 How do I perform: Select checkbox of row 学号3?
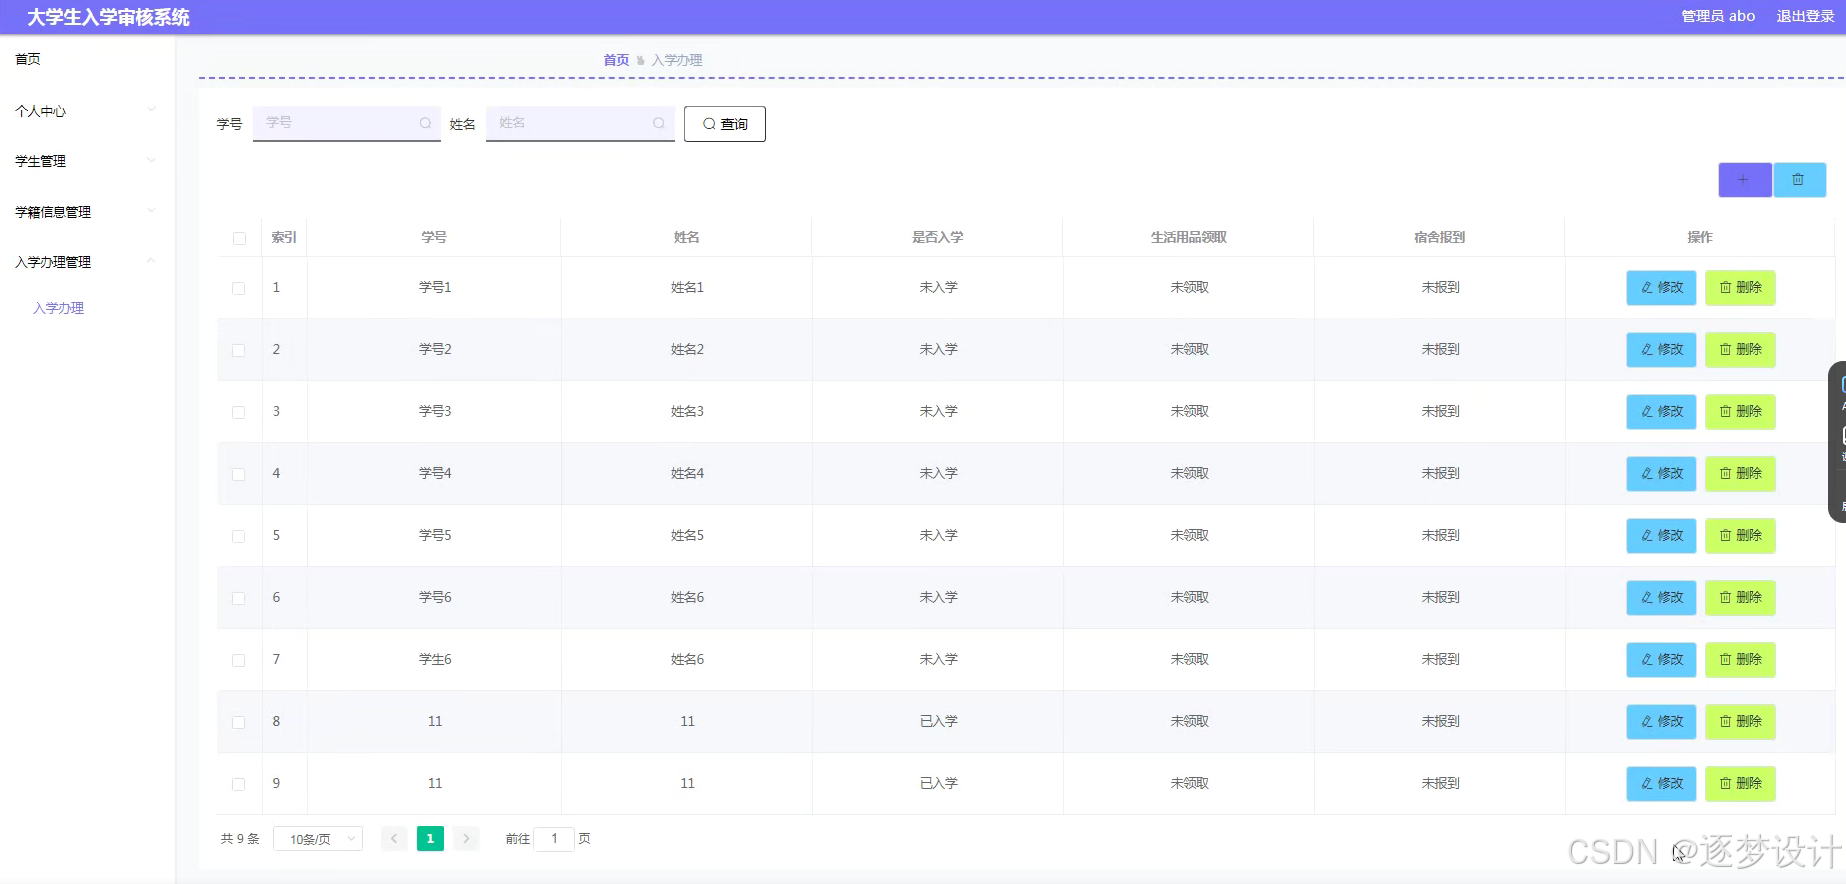click(x=239, y=412)
